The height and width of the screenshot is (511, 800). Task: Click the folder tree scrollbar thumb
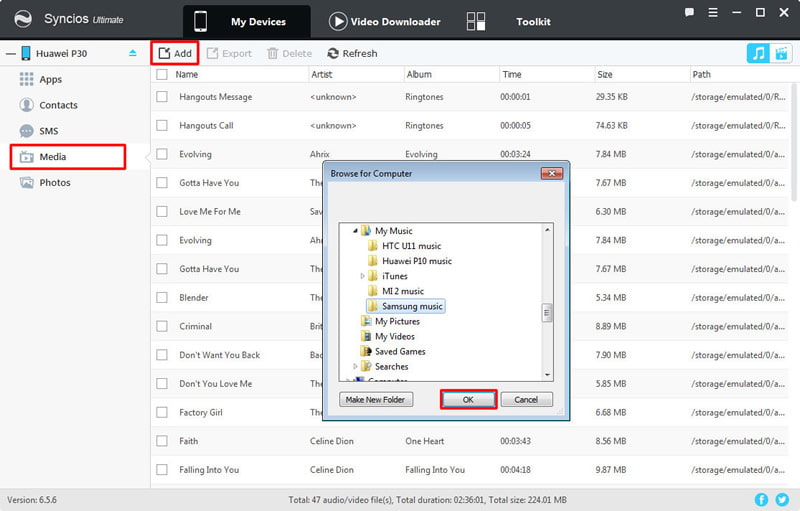(547, 313)
